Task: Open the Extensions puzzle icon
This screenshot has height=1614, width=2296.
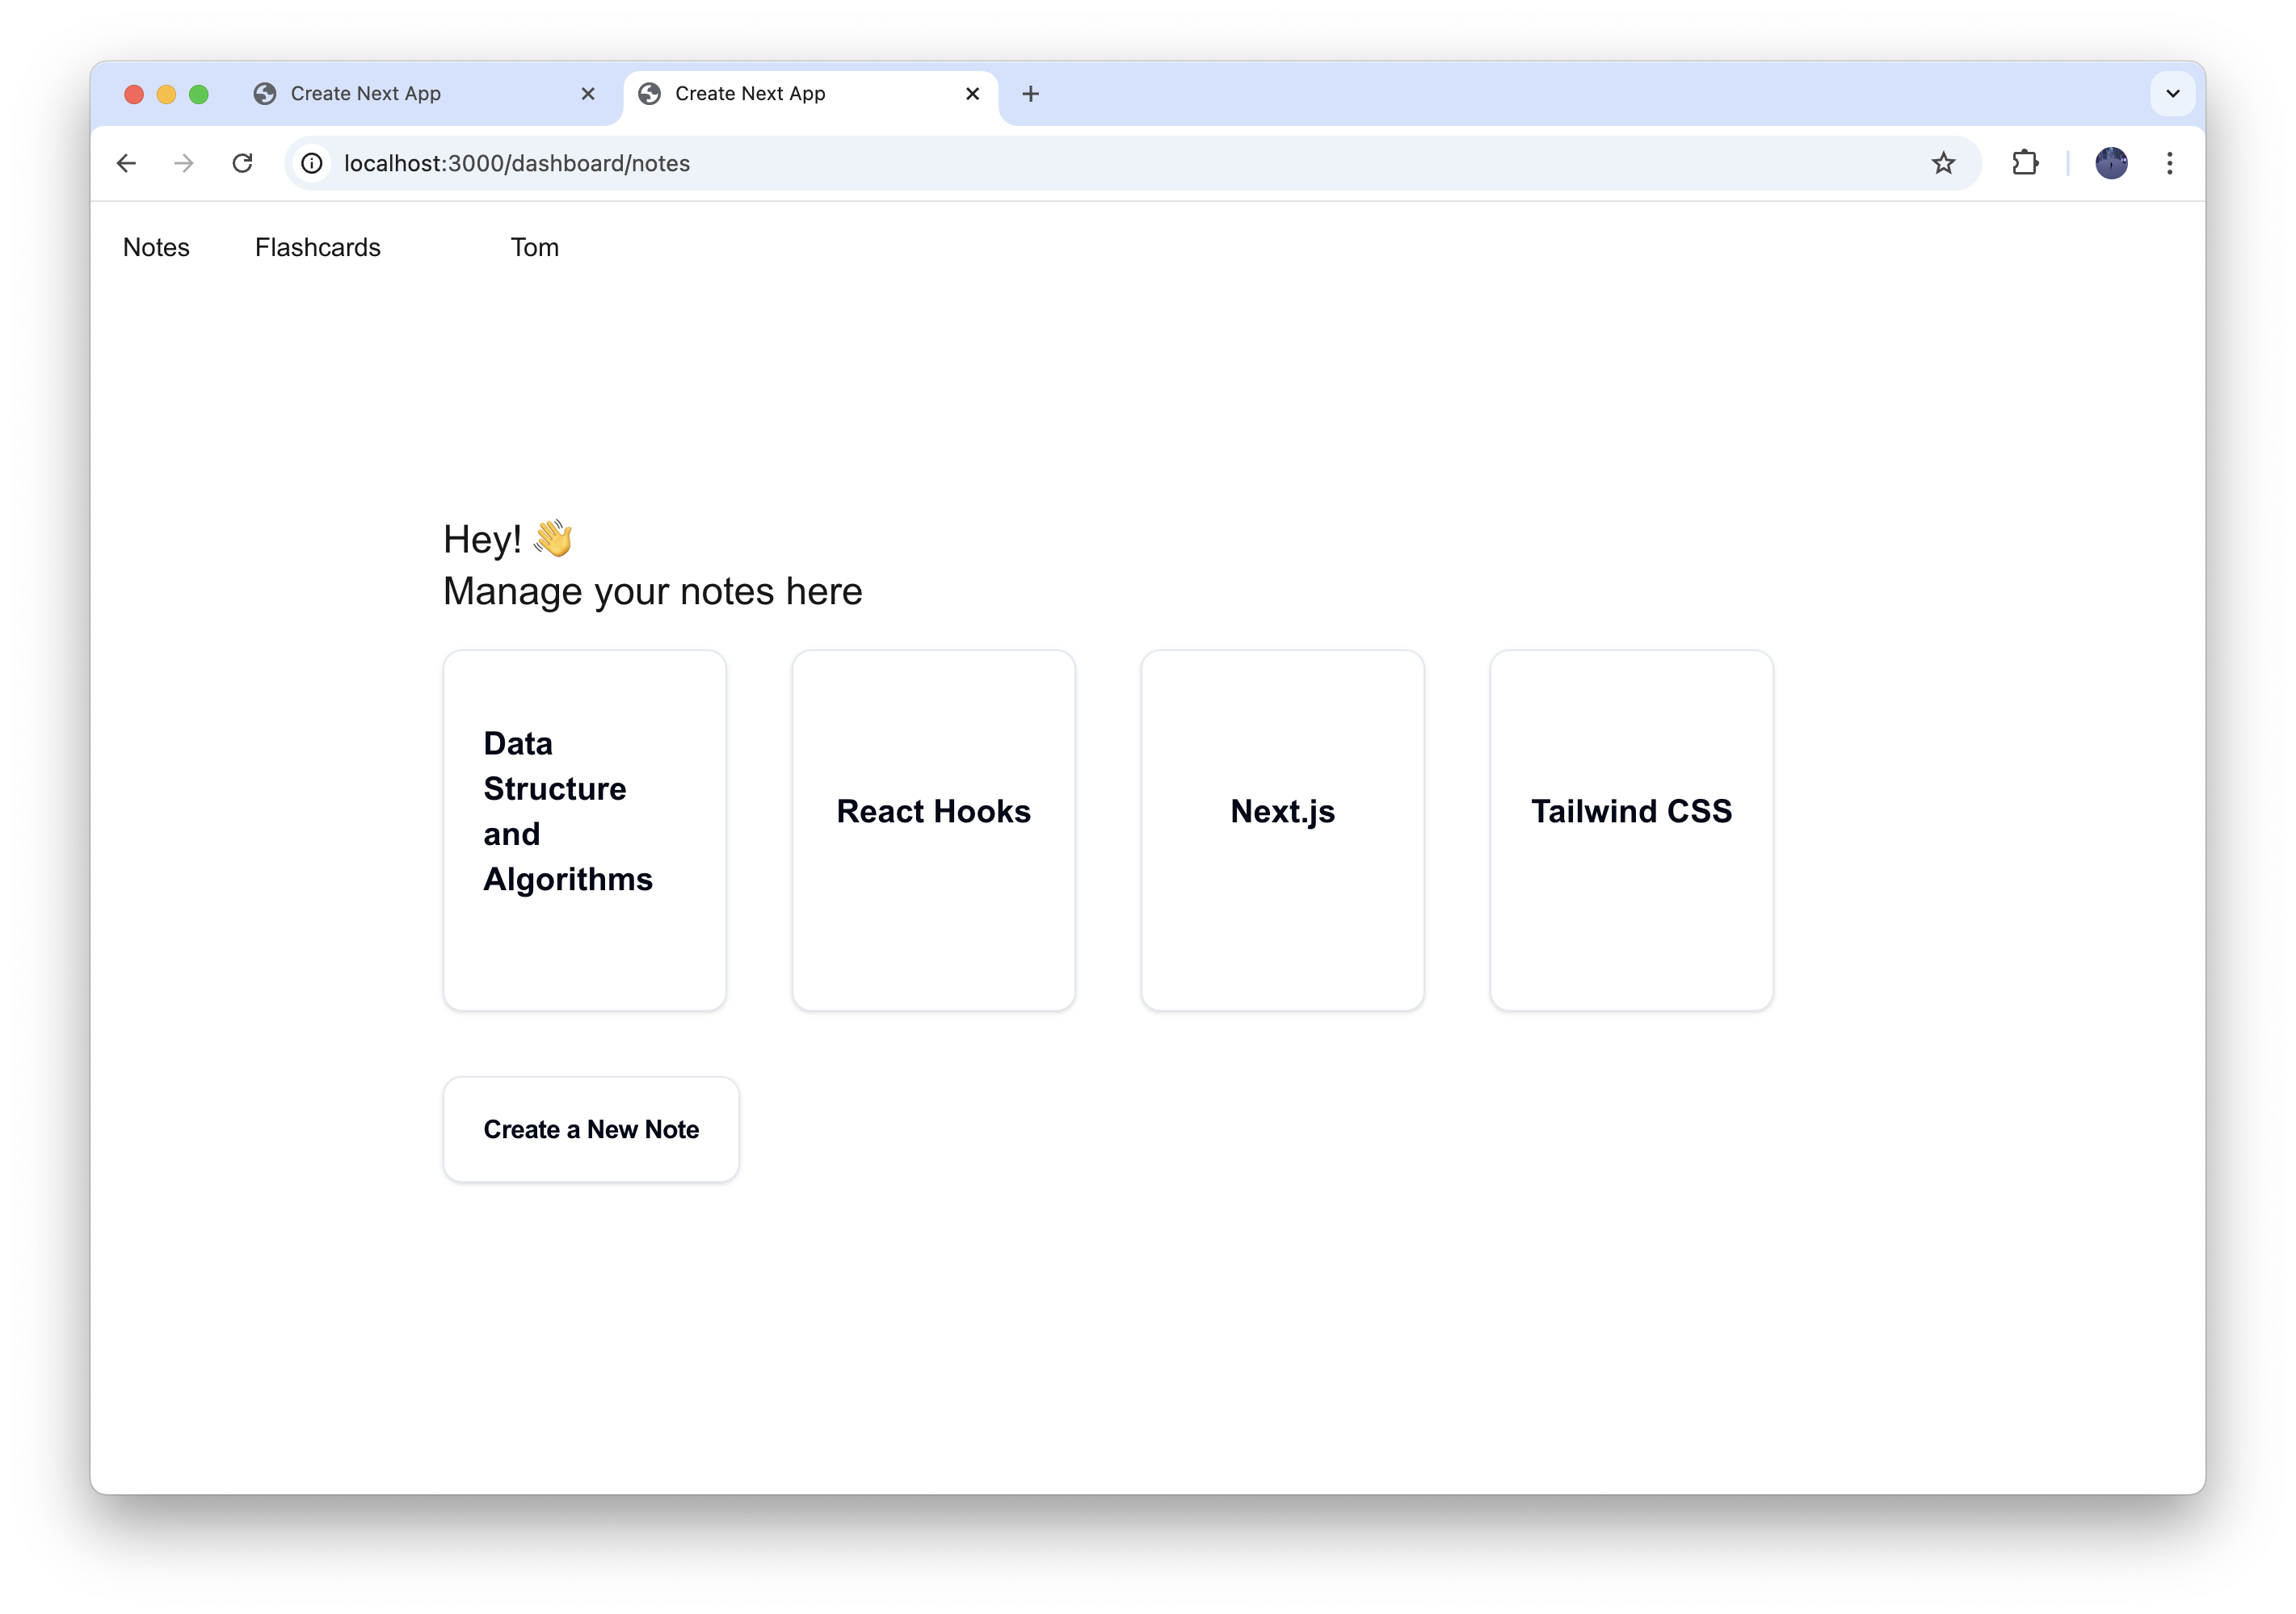Action: click(2025, 163)
